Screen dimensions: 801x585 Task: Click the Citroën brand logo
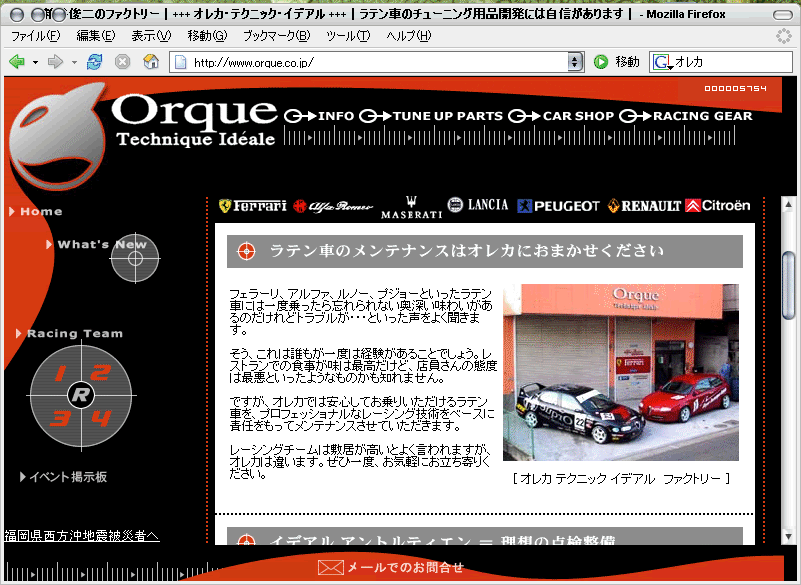tap(718, 205)
